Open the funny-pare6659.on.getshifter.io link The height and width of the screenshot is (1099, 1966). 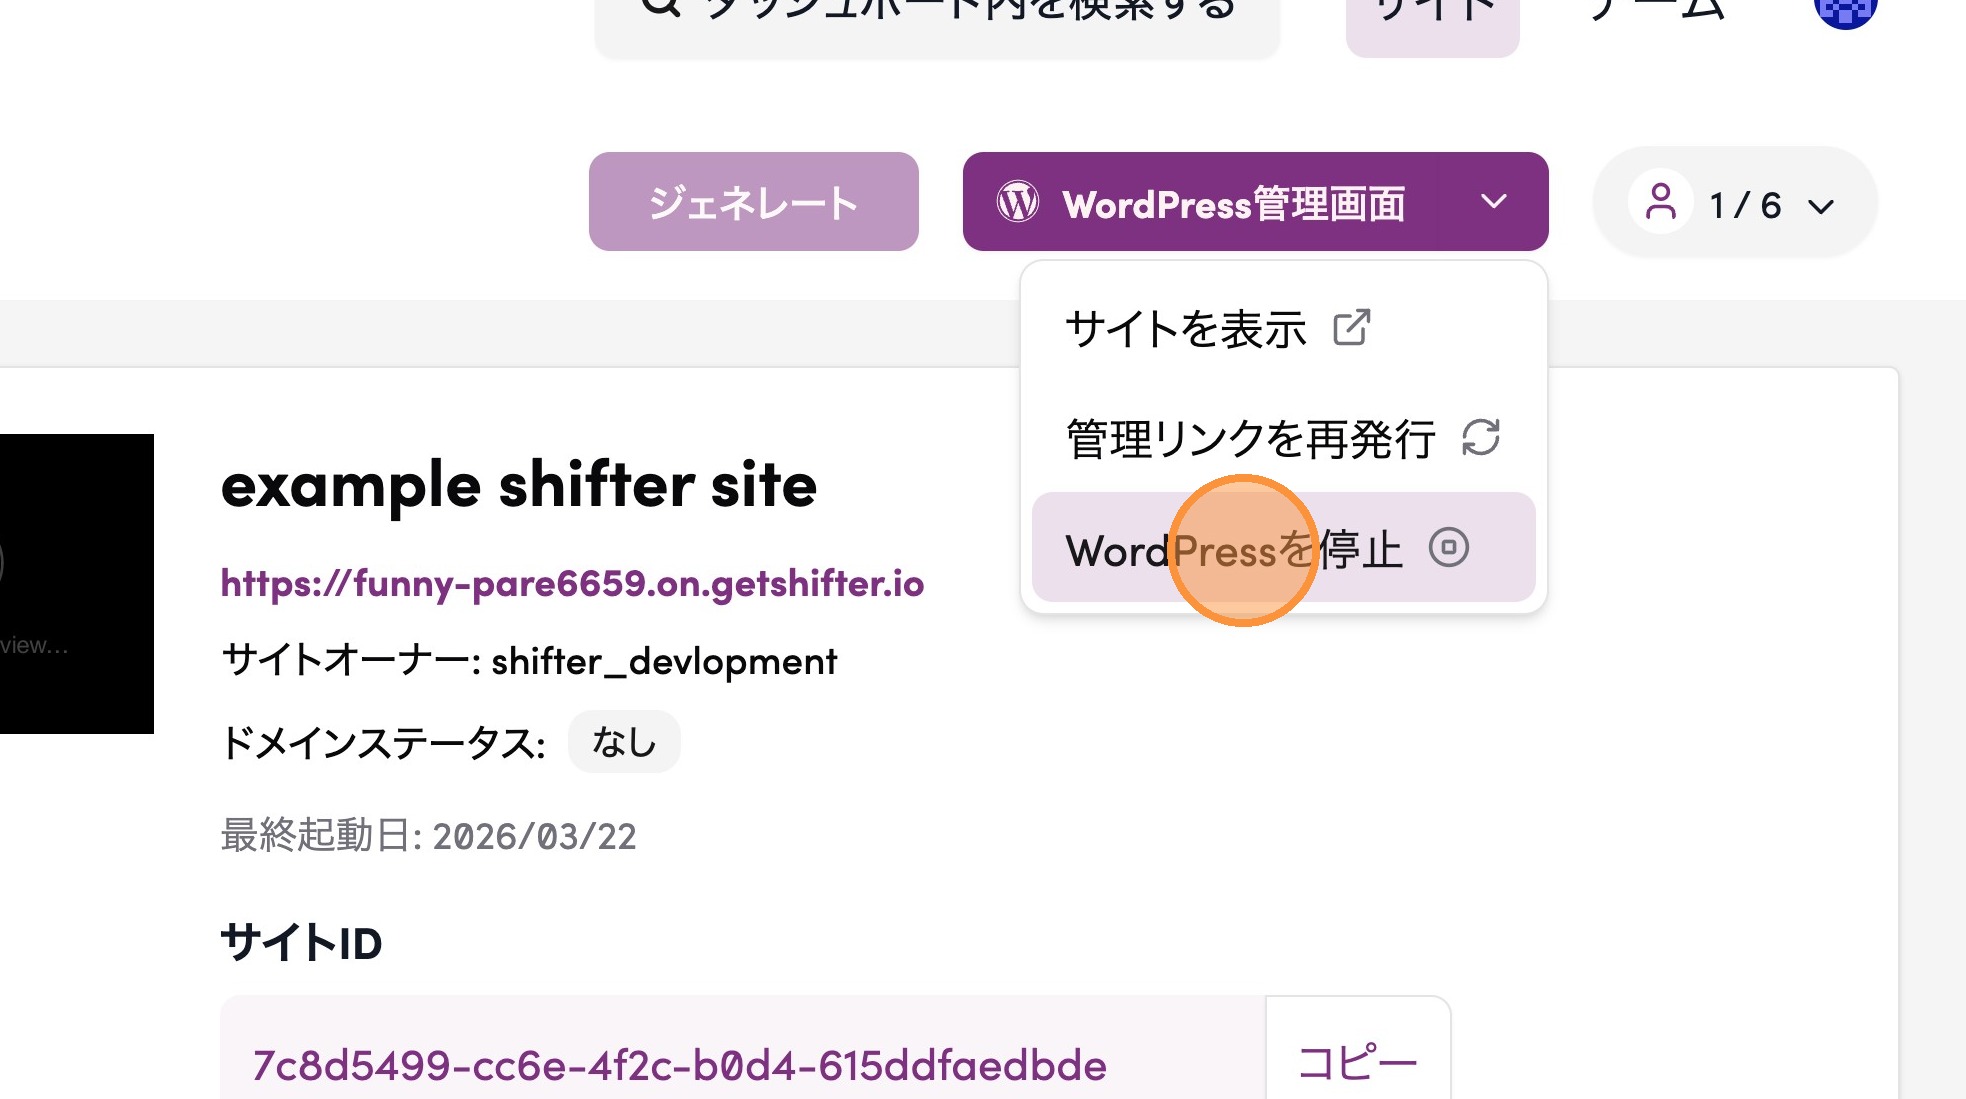[x=572, y=583]
